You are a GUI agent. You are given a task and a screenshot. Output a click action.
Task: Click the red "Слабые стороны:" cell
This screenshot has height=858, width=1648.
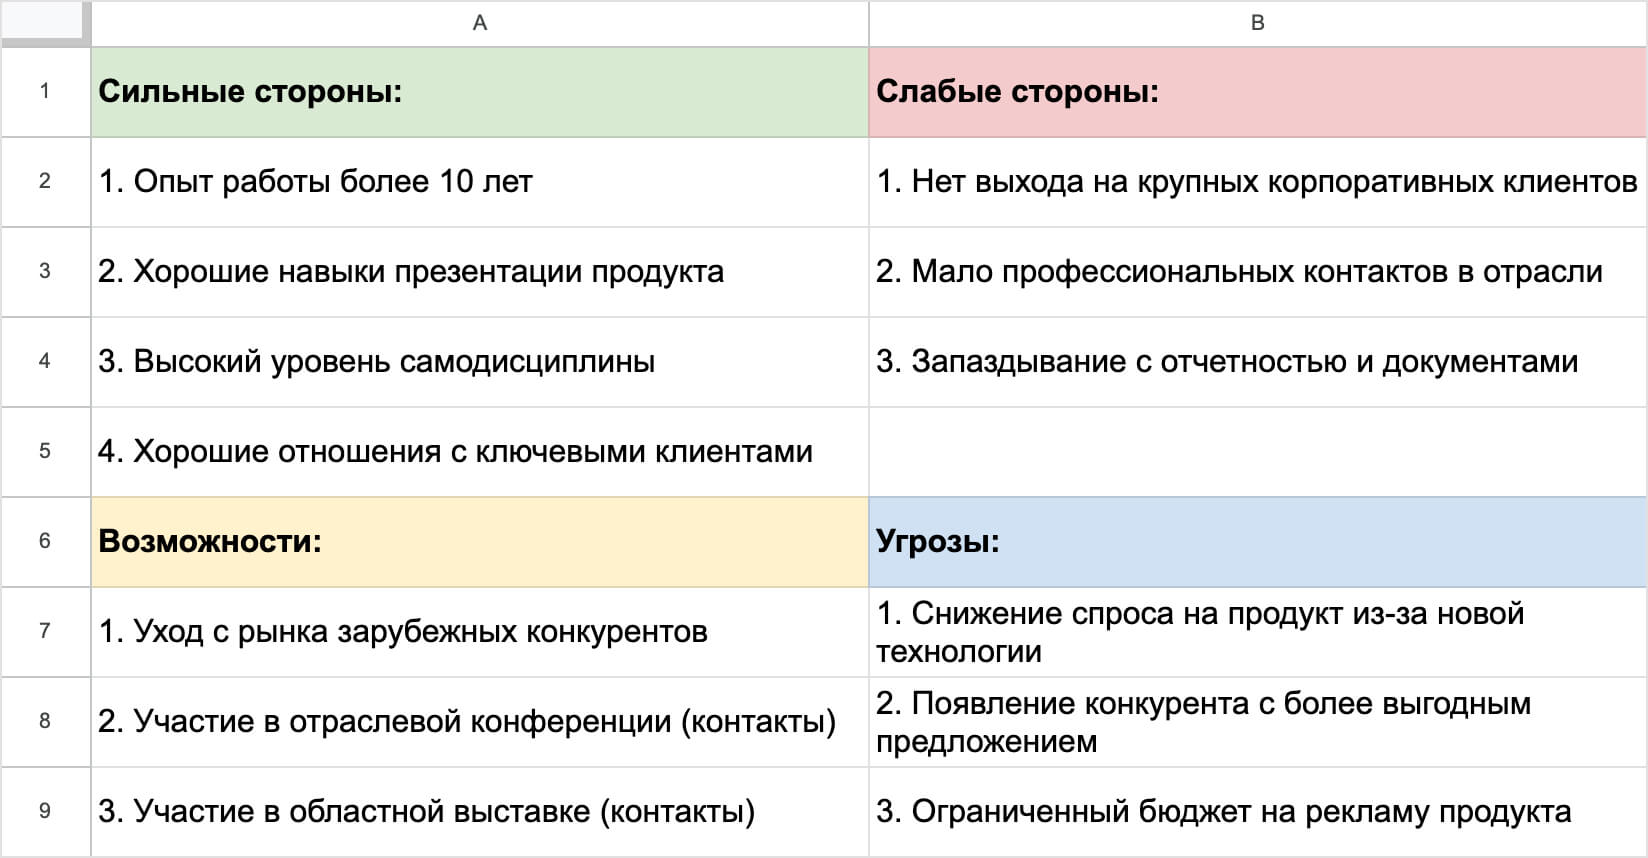tap(1257, 92)
